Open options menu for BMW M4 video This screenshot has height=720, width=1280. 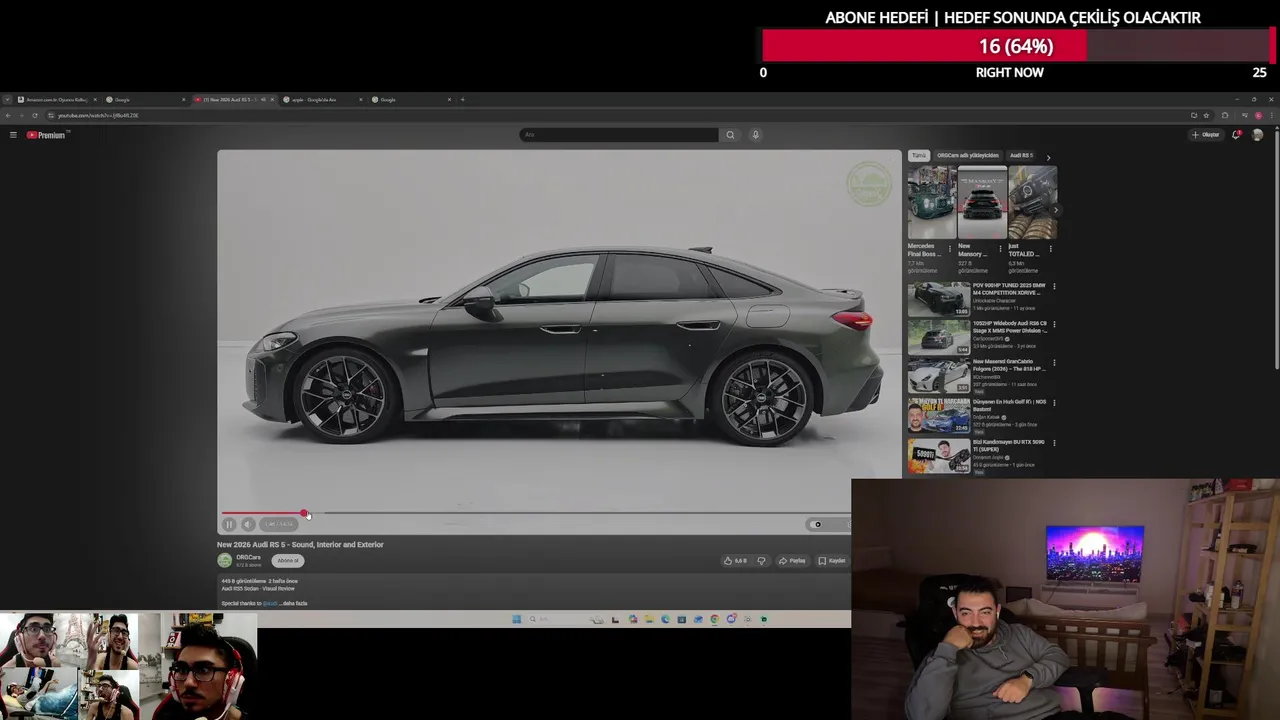pos(1054,287)
